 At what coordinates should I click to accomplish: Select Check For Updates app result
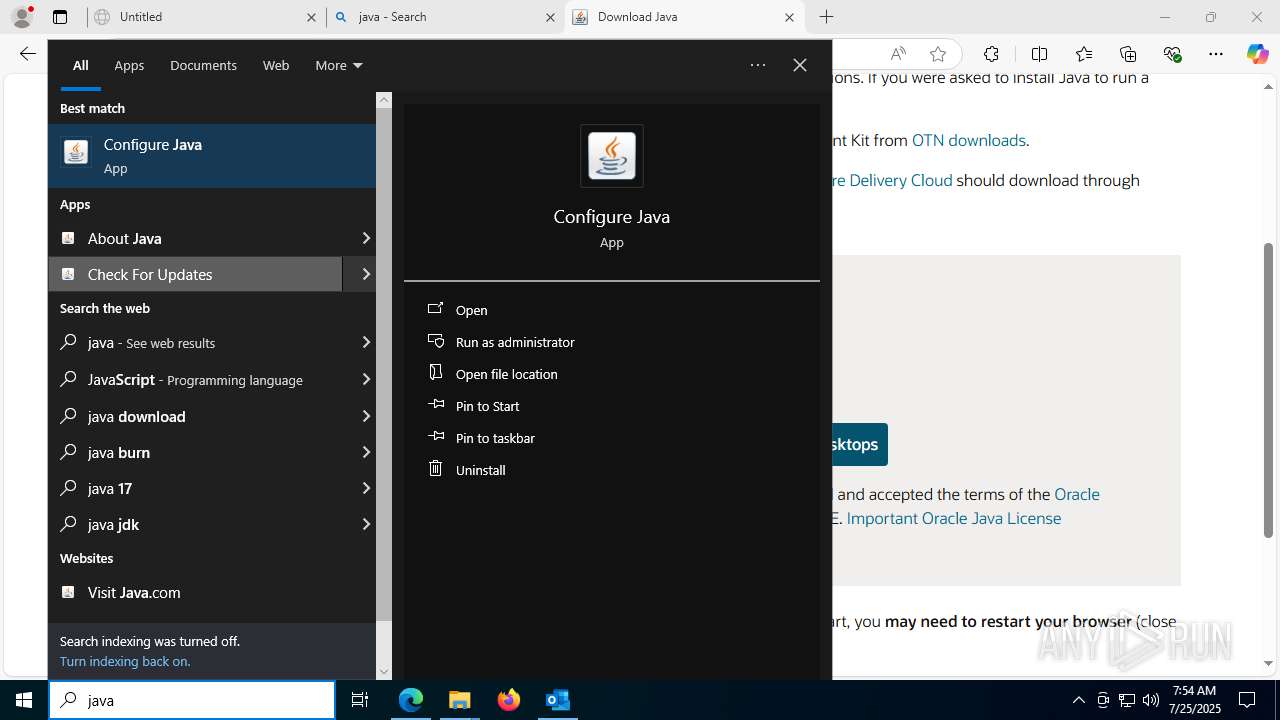tap(196, 274)
